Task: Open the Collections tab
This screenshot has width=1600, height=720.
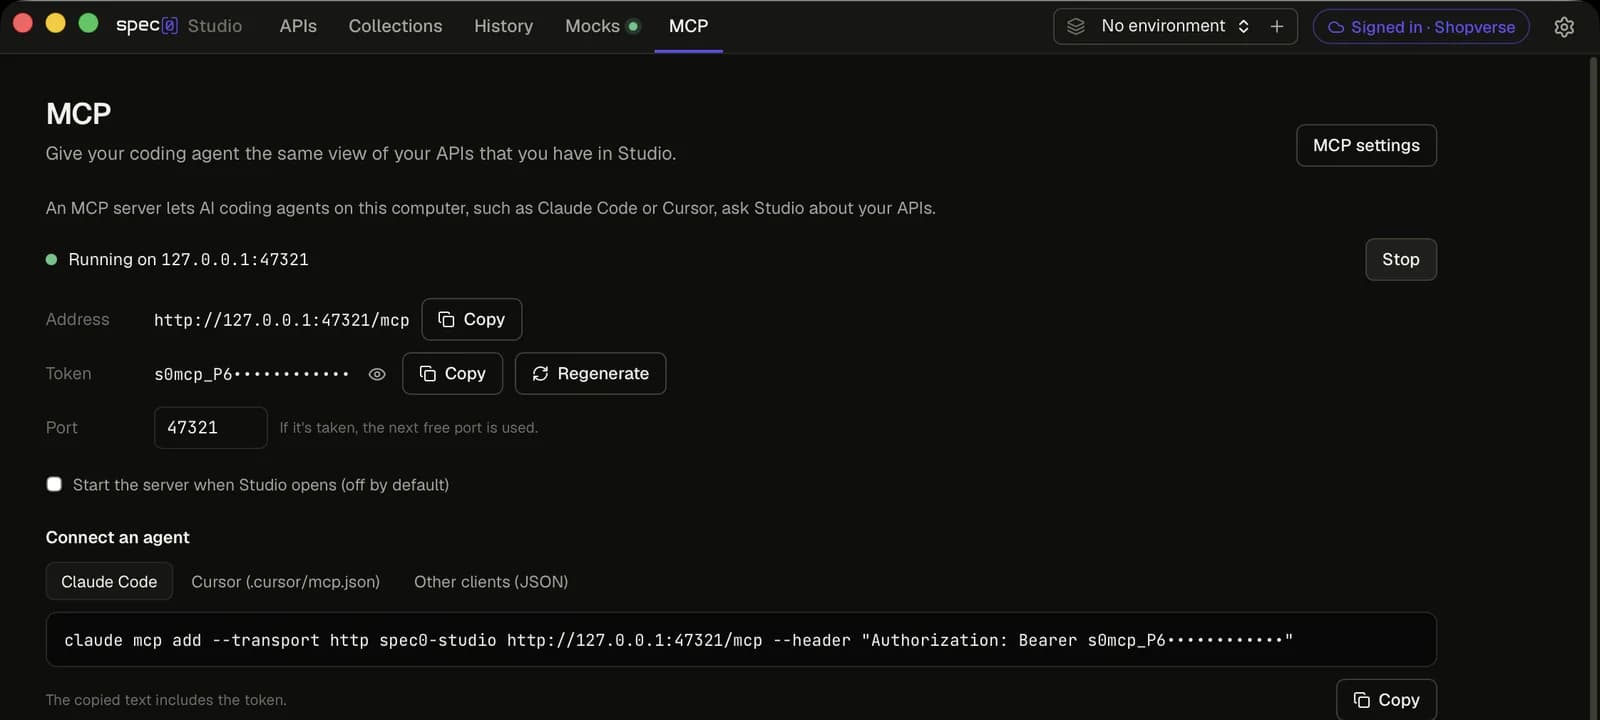Action: coord(395,26)
